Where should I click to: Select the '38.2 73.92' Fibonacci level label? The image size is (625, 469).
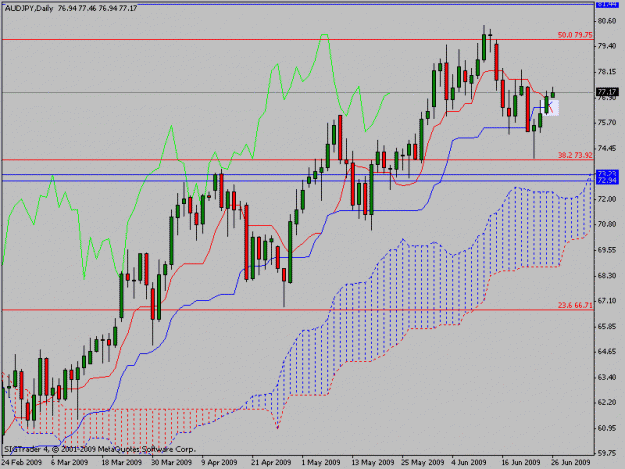[575, 155]
